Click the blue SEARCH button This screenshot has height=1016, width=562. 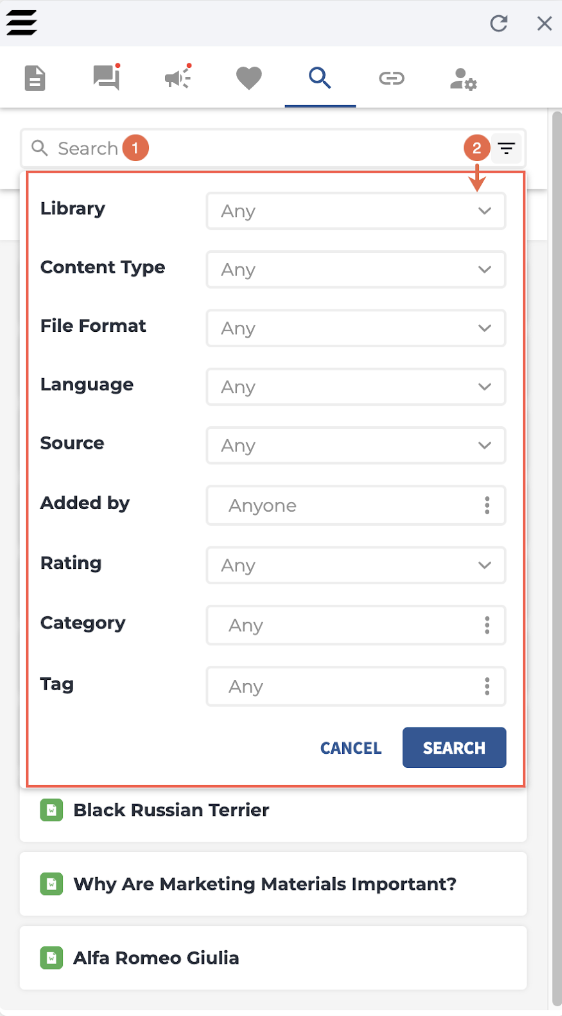(x=454, y=748)
